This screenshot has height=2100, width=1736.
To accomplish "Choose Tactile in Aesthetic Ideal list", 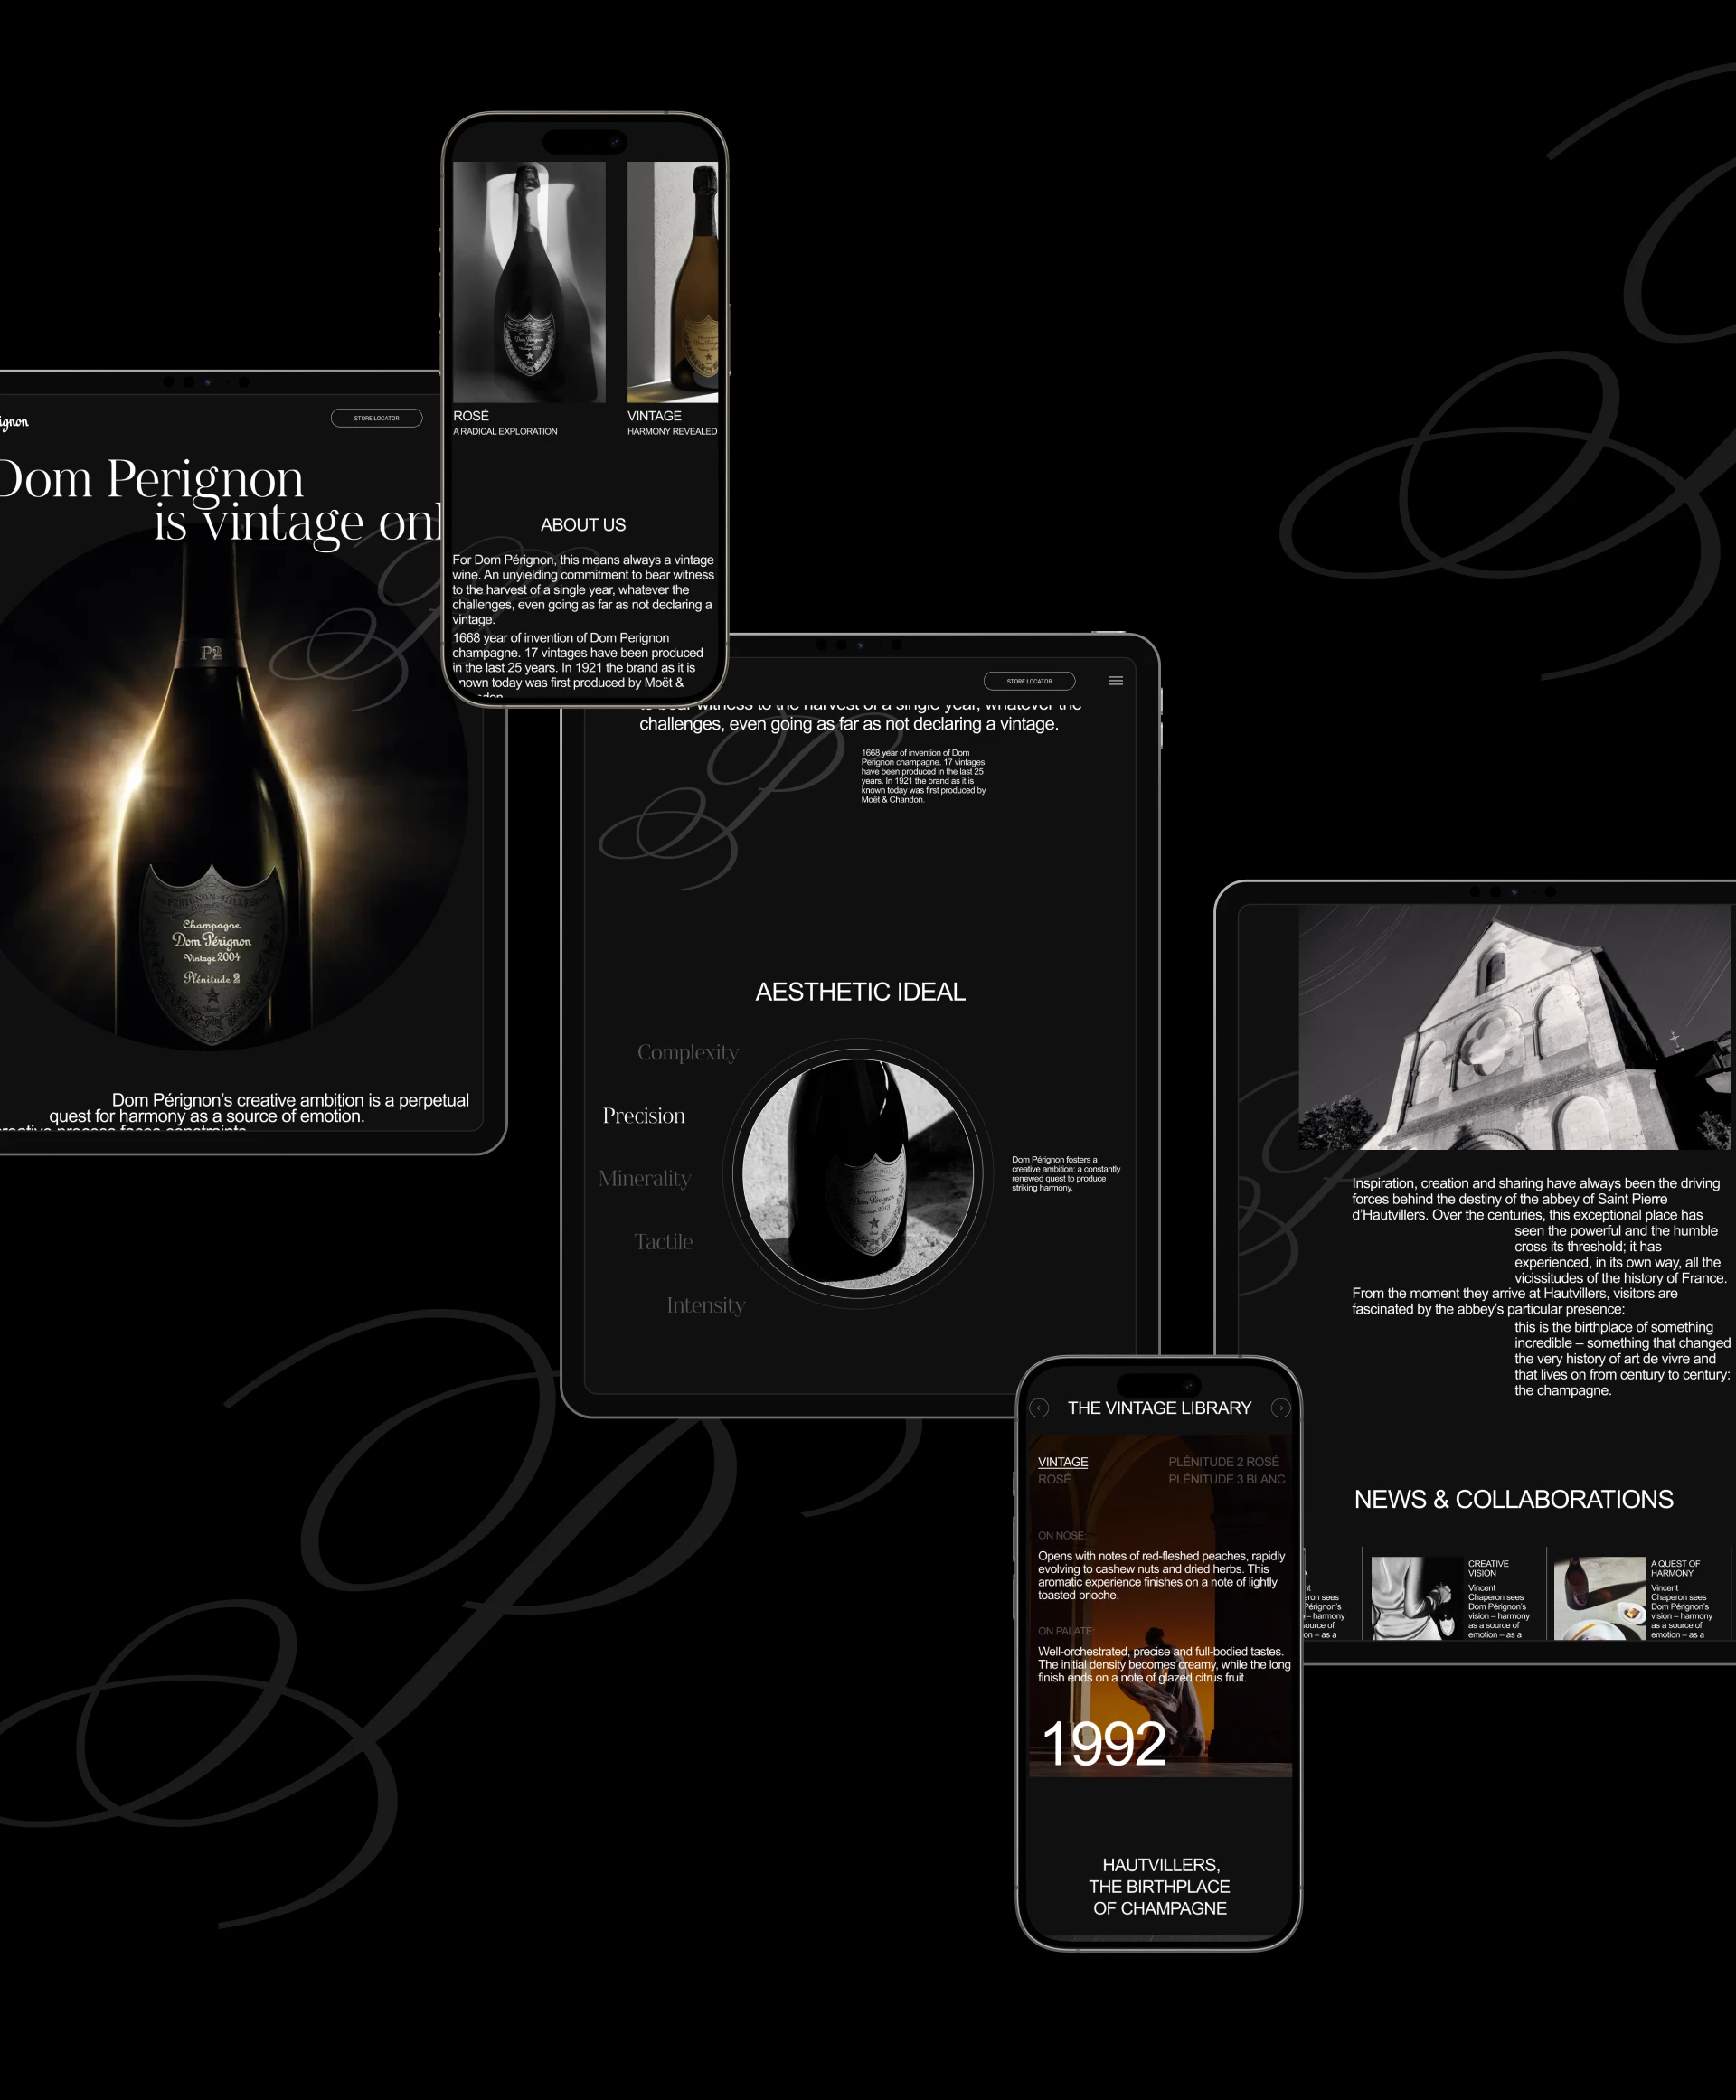I will (x=663, y=1242).
